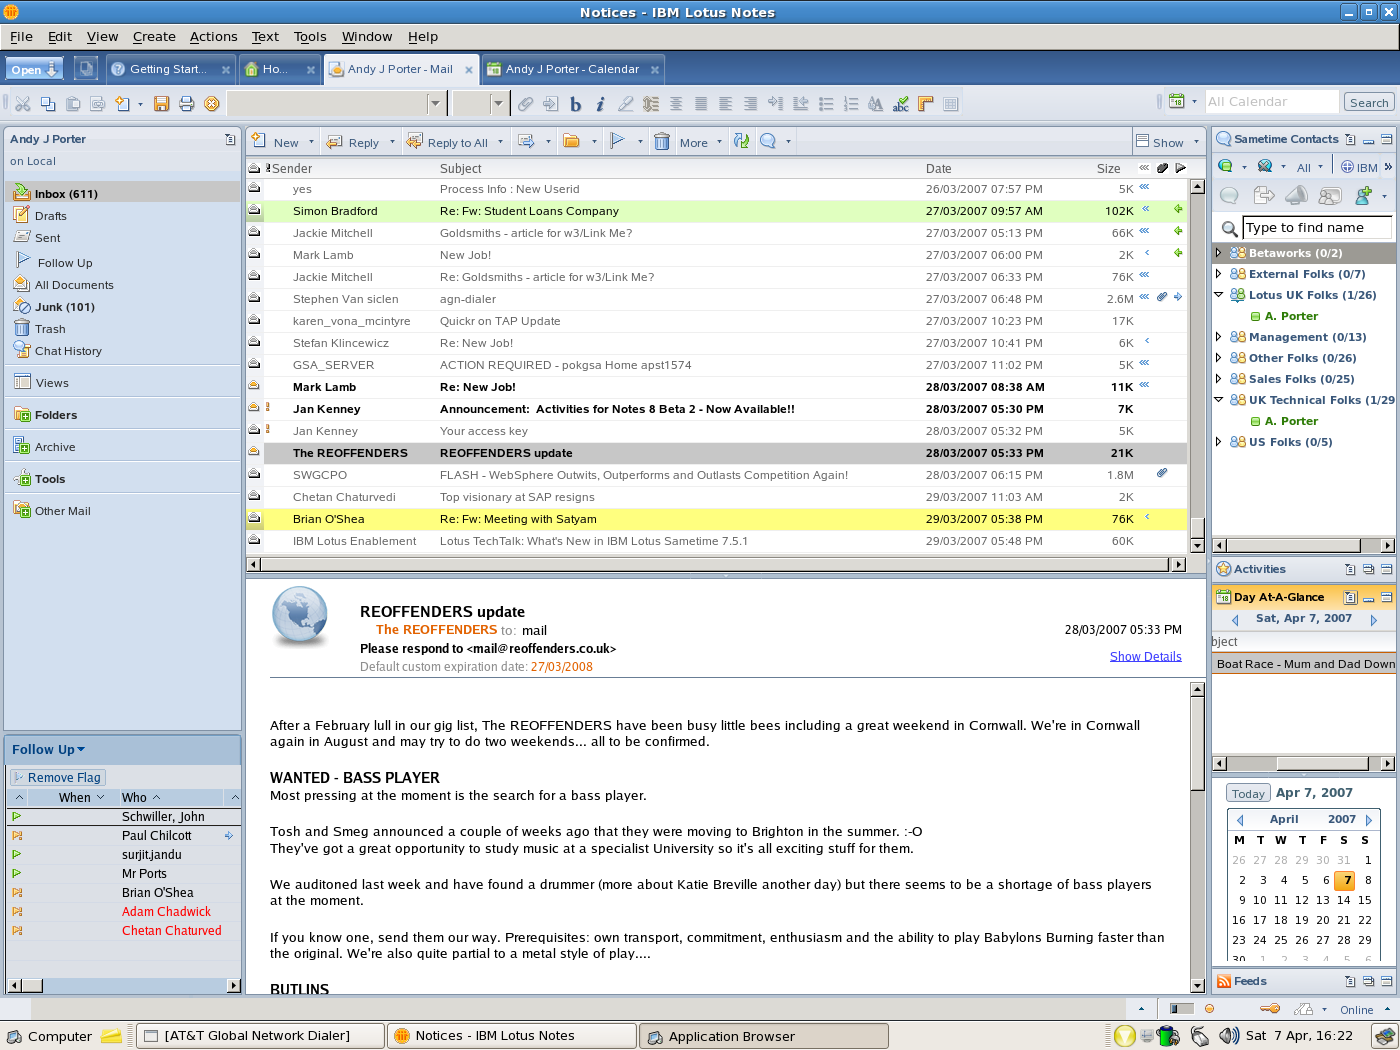Click the Today button in calendar
The height and width of the screenshot is (1050, 1400).
(1248, 793)
